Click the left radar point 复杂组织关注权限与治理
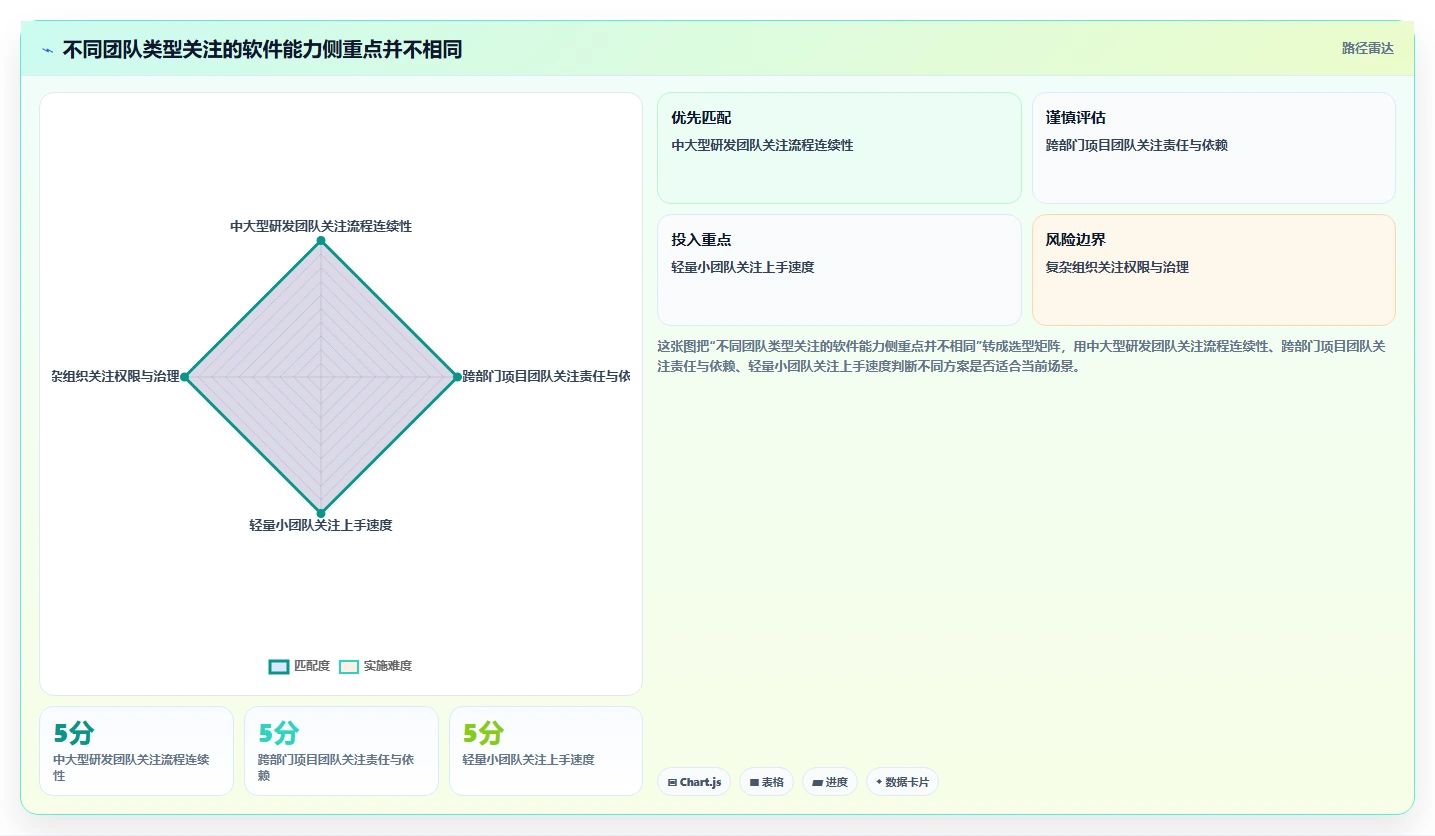Viewport: 1435px width, 836px height. click(x=185, y=377)
